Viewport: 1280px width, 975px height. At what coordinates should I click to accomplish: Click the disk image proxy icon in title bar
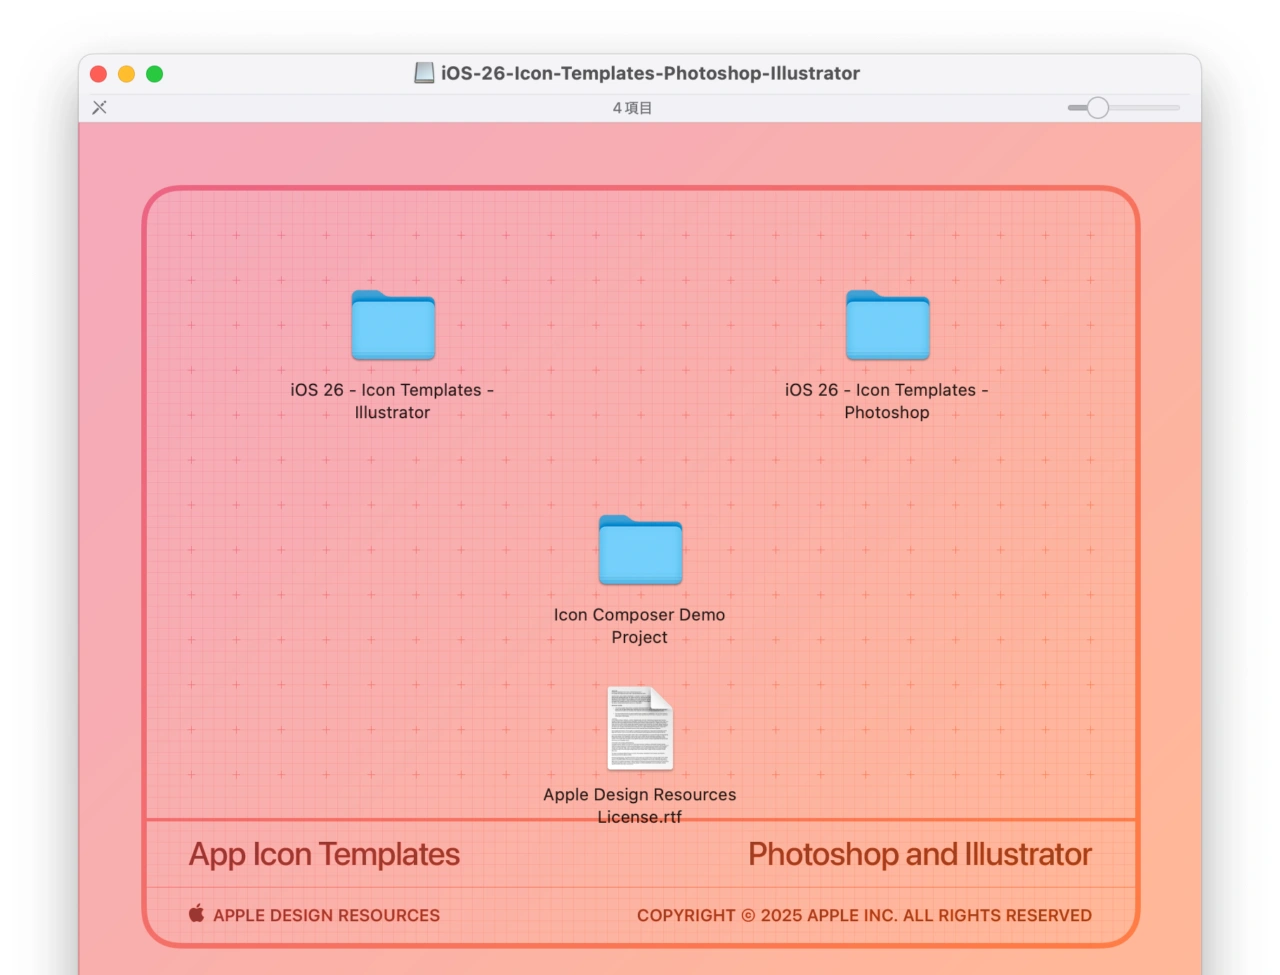click(425, 73)
